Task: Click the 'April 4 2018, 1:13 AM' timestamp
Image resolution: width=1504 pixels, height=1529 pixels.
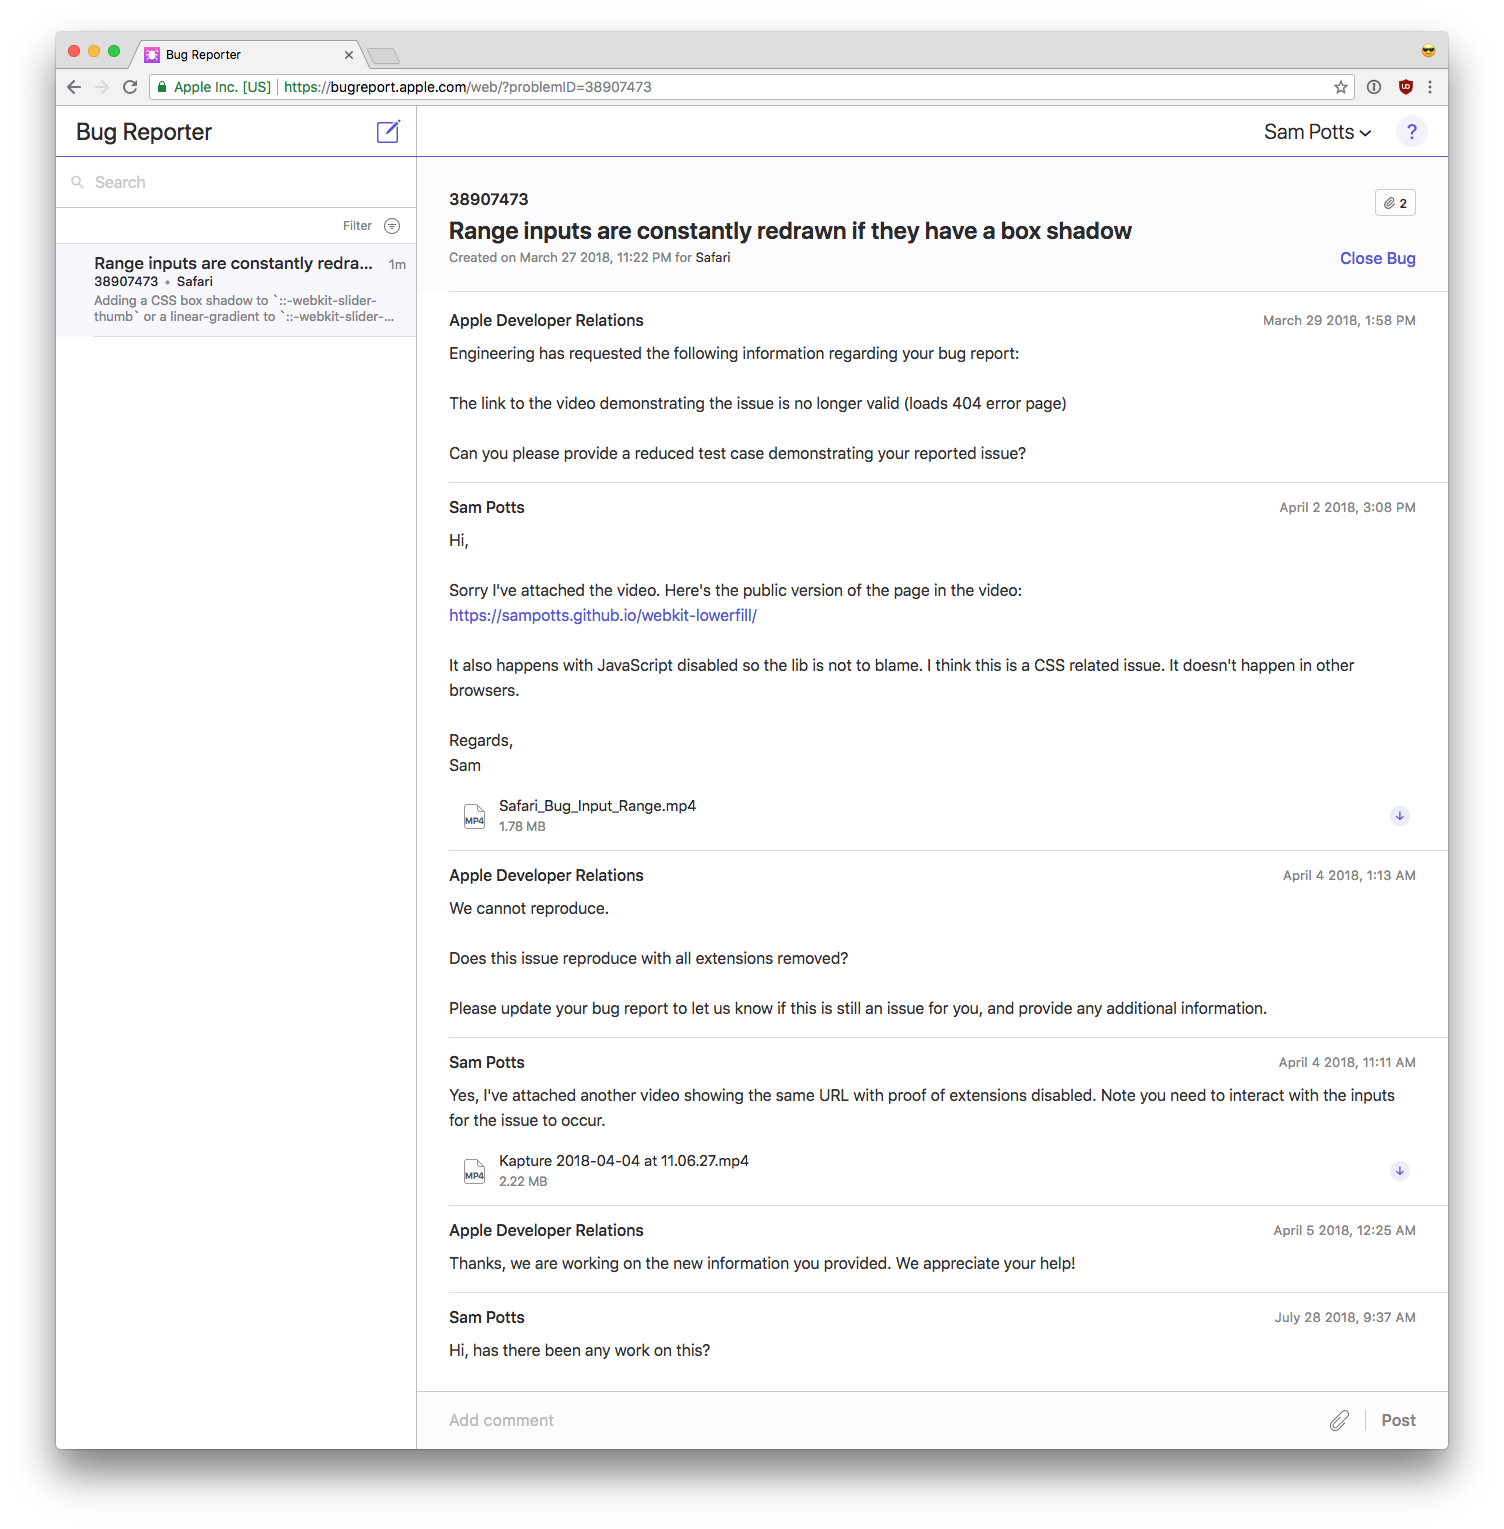Action: tap(1349, 875)
